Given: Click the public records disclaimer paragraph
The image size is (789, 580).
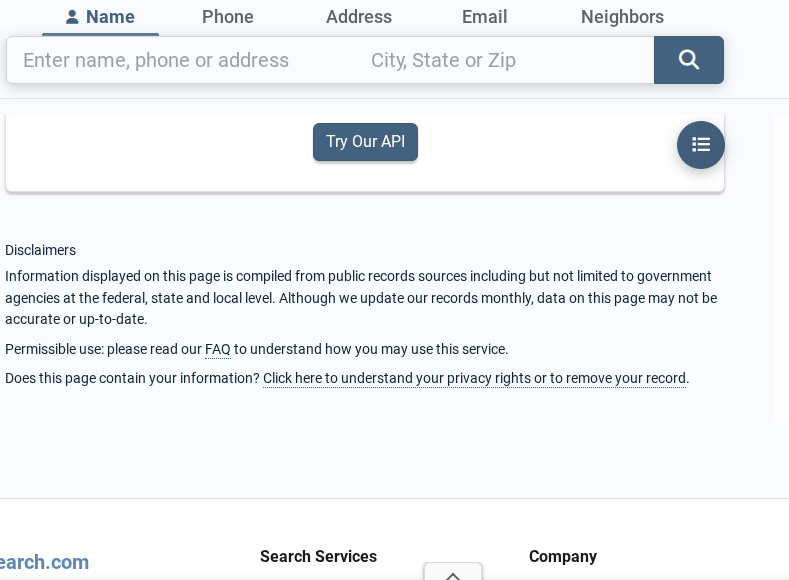Looking at the screenshot, I should tap(361, 298).
